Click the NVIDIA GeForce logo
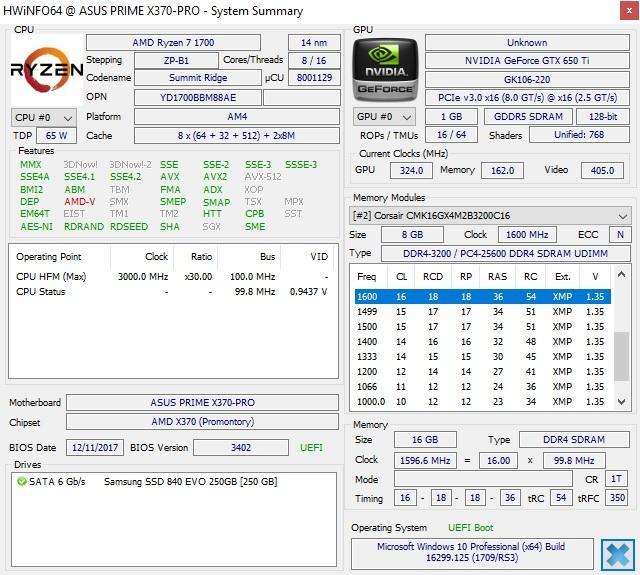The width and height of the screenshot is (640, 575). (385, 70)
